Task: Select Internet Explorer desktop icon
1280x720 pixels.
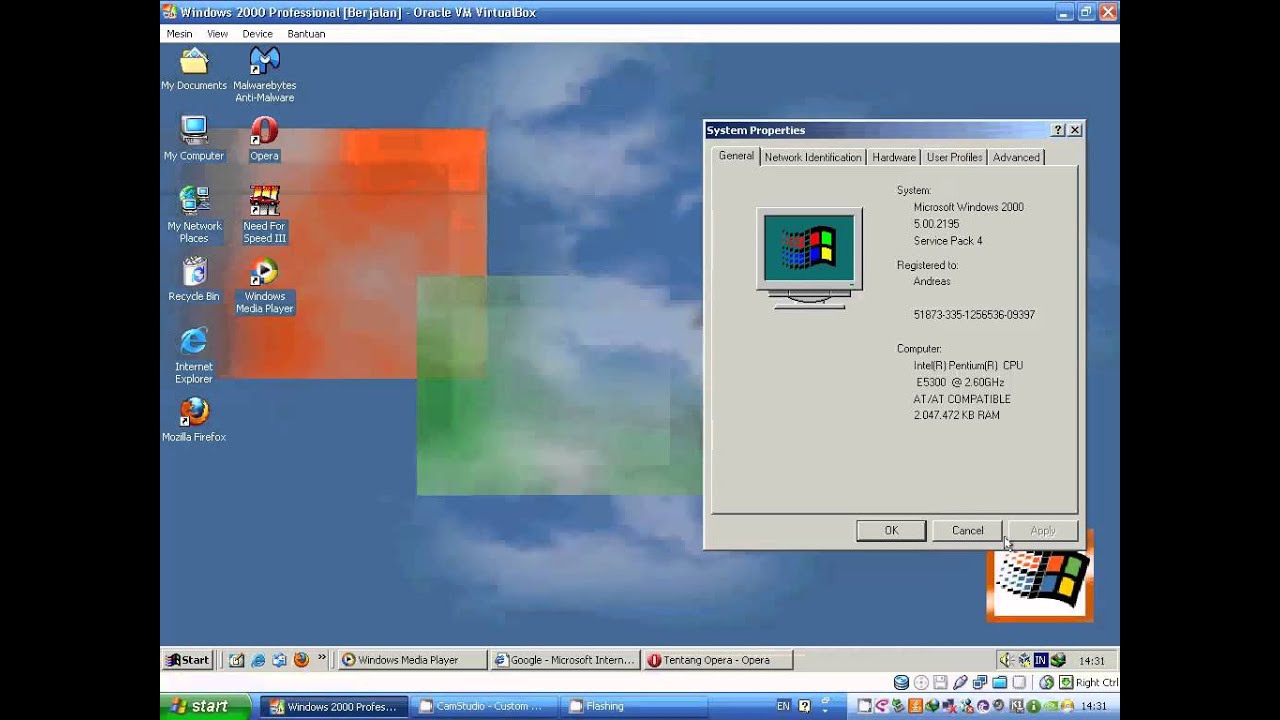Action: 194,355
